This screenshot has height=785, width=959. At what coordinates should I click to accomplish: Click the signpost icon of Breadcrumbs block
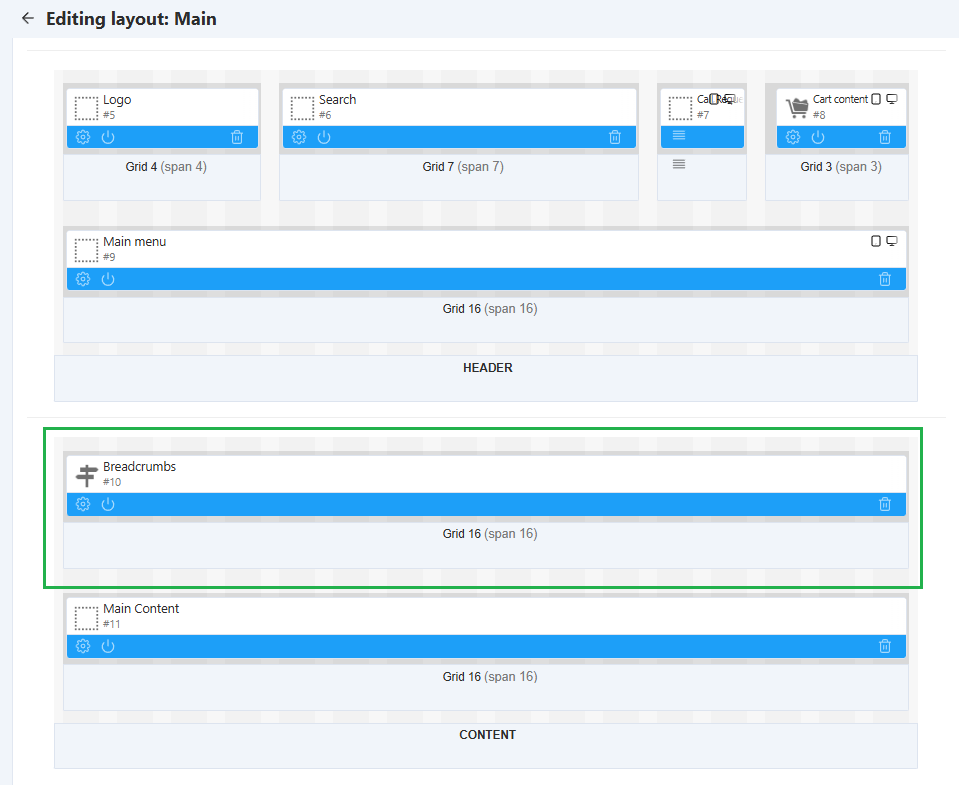[86, 475]
